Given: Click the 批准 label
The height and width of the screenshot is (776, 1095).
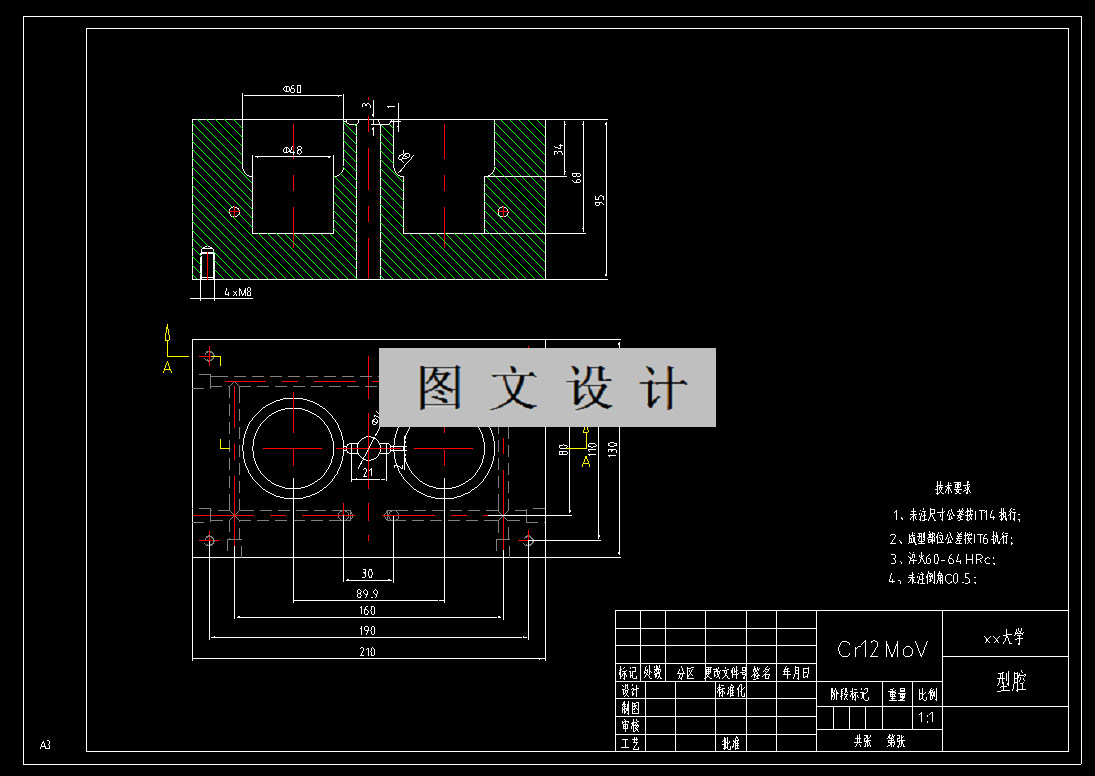Looking at the screenshot, I should click(731, 744).
